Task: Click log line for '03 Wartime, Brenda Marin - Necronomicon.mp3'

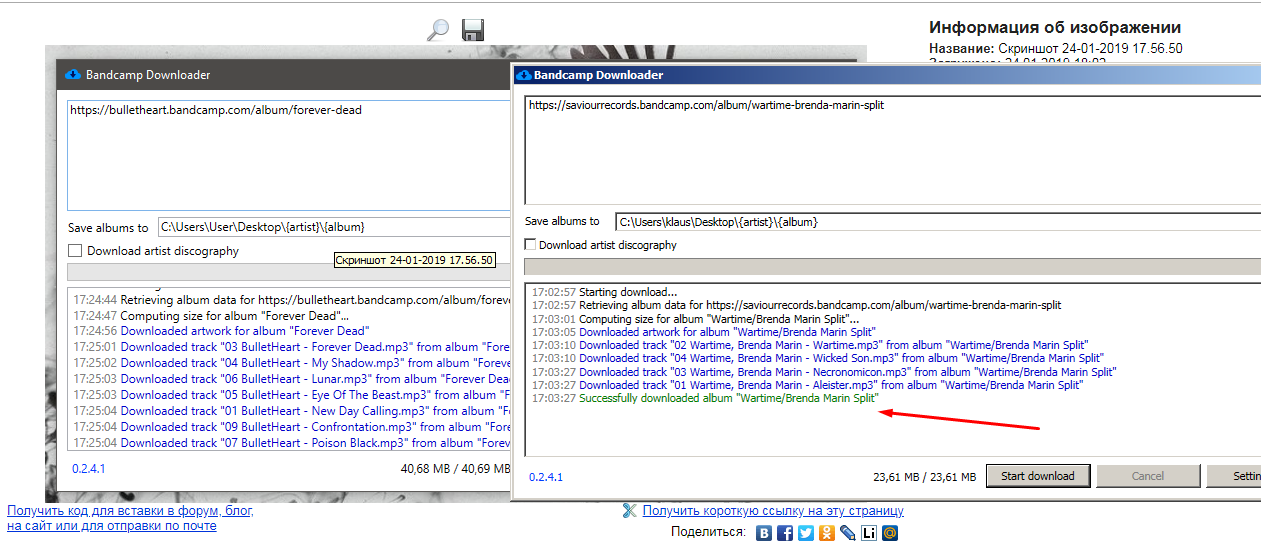Action: [824, 371]
